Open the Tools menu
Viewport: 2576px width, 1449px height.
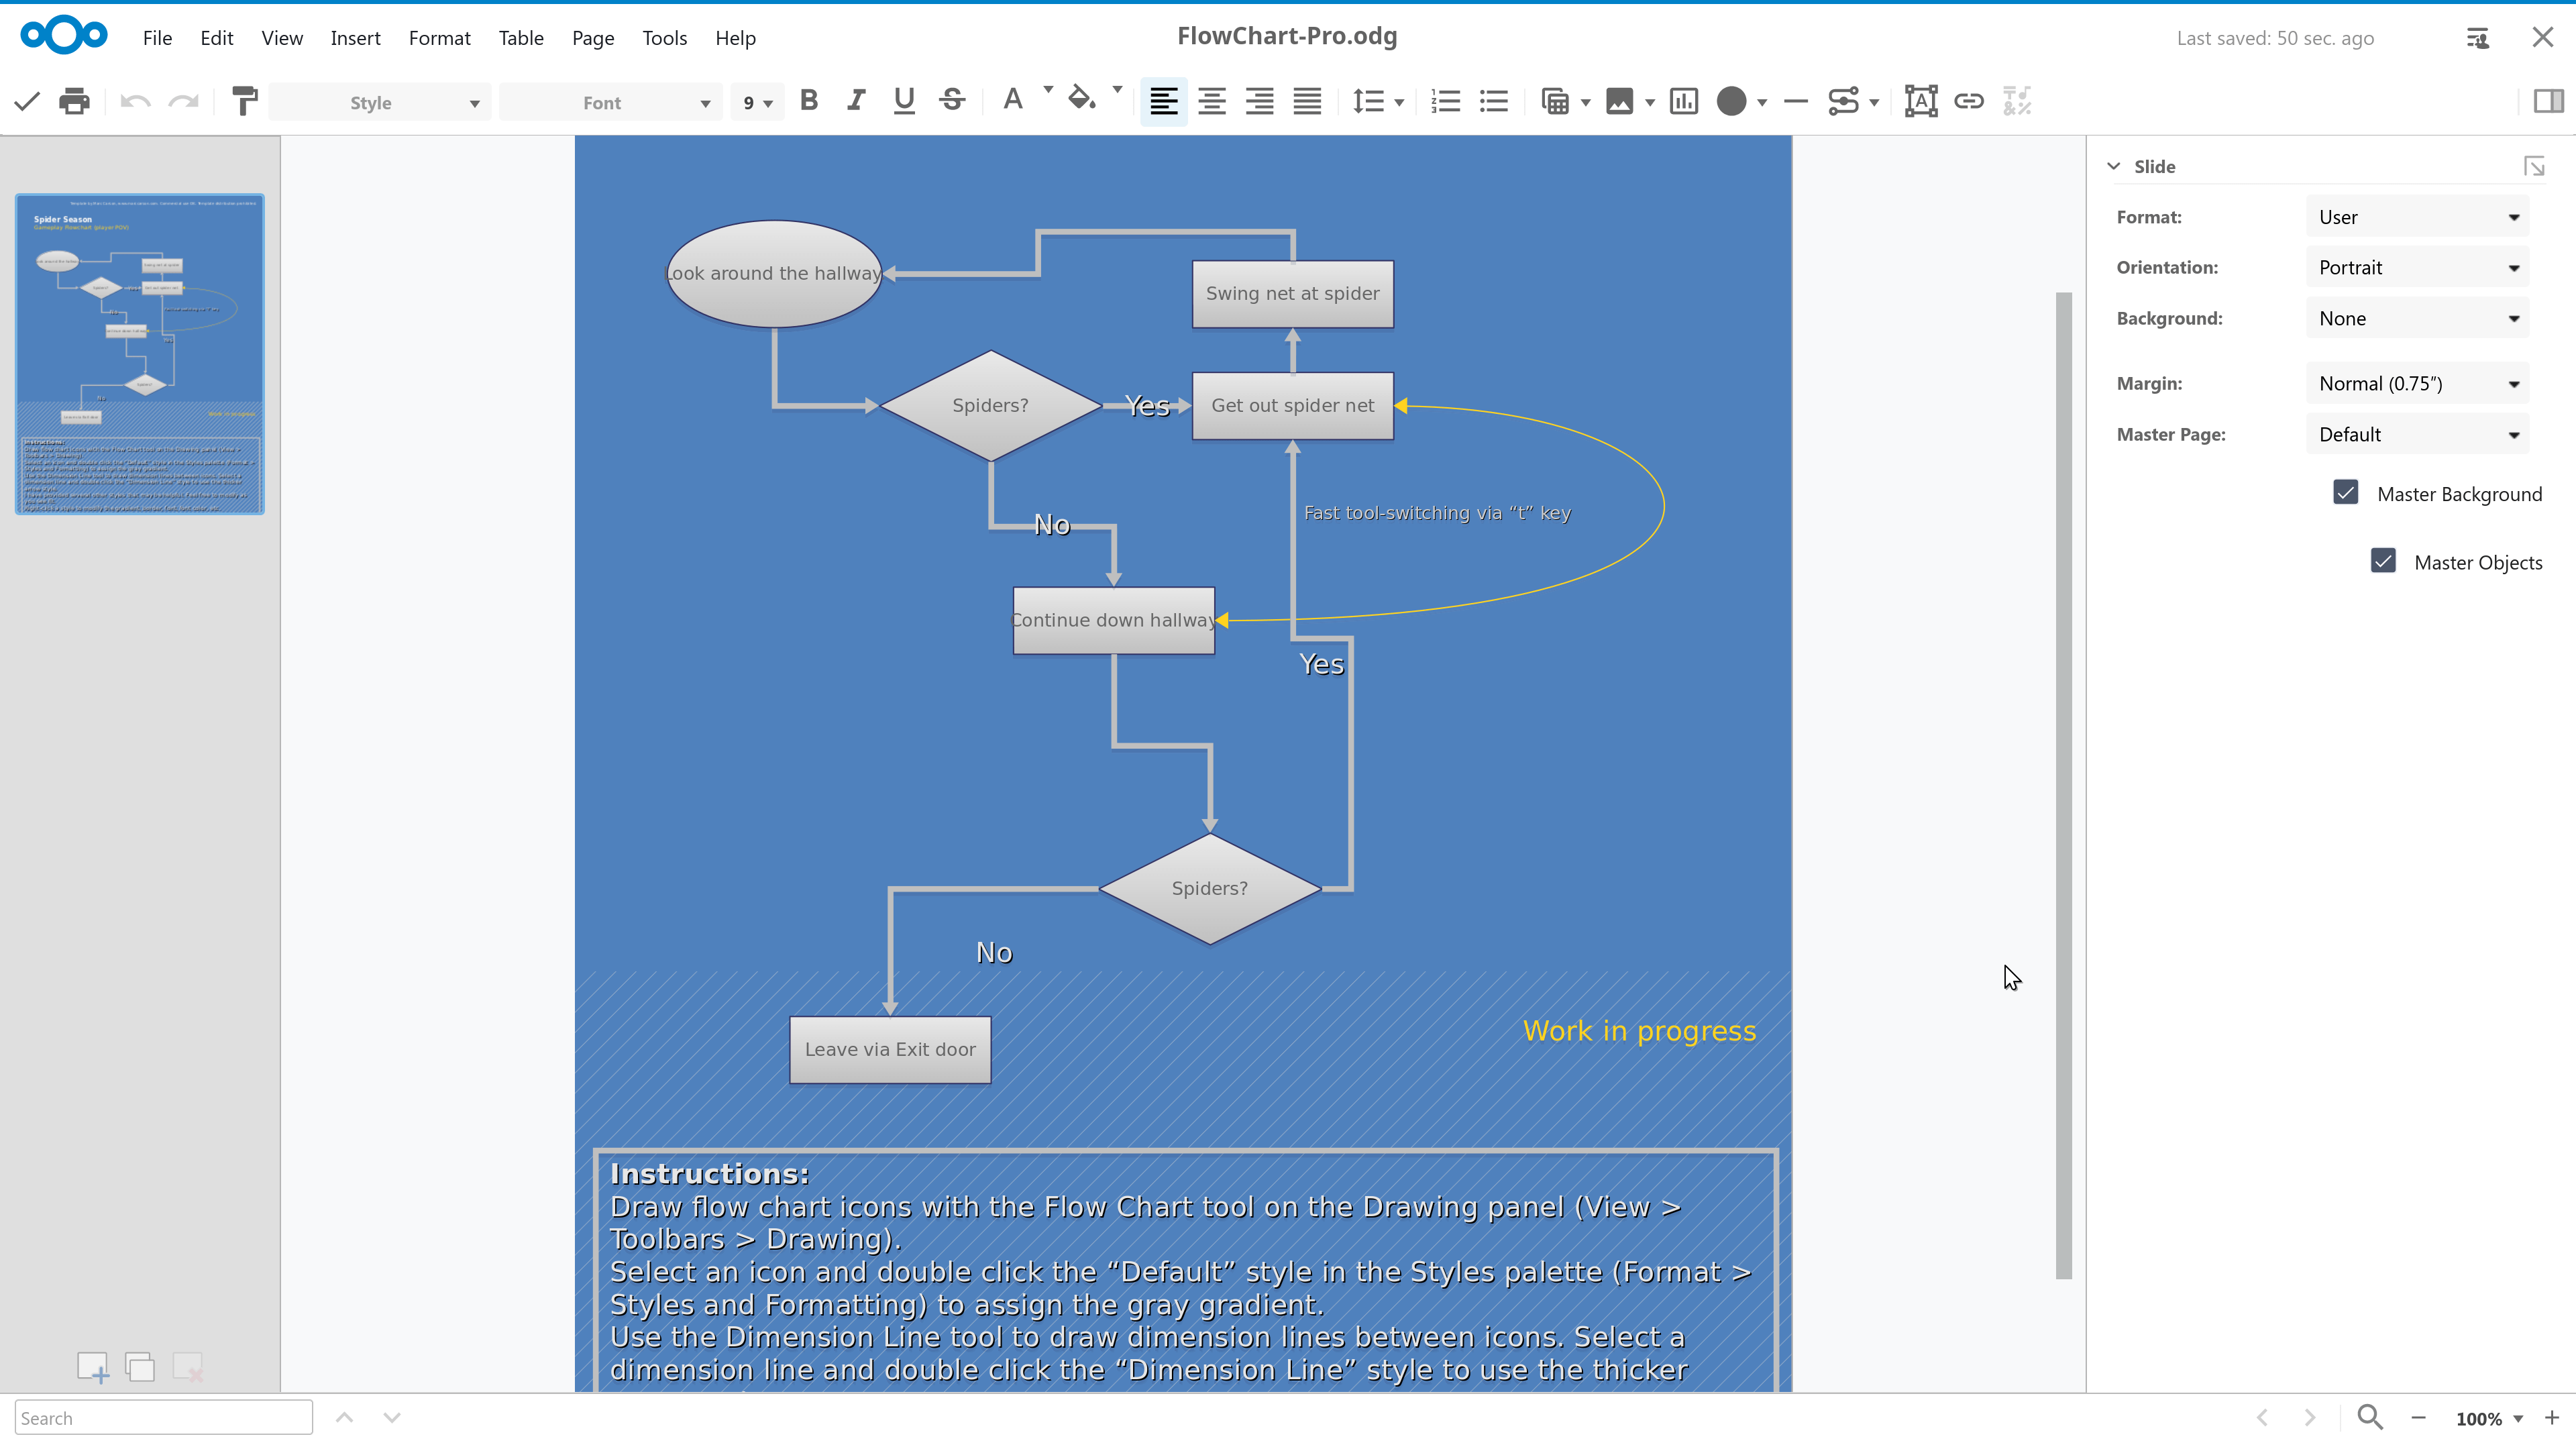(664, 38)
